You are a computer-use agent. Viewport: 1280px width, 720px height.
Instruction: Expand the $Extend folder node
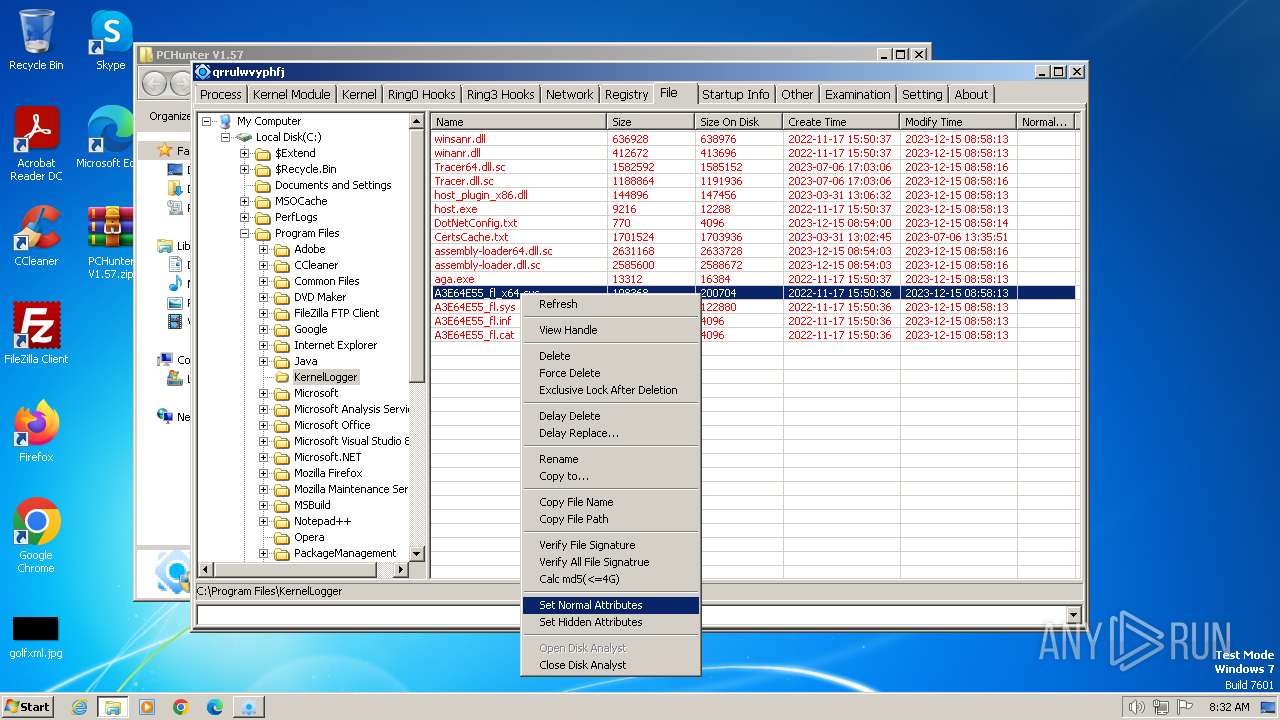point(245,153)
